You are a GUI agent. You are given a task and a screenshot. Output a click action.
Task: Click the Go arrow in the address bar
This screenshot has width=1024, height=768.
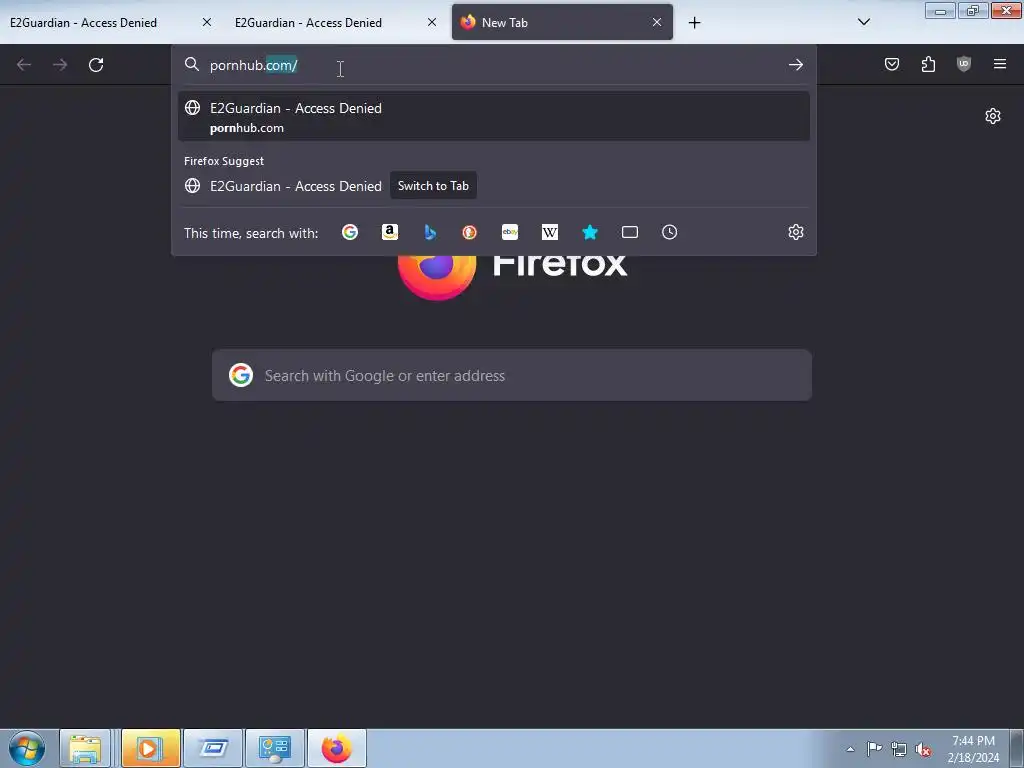coord(795,65)
